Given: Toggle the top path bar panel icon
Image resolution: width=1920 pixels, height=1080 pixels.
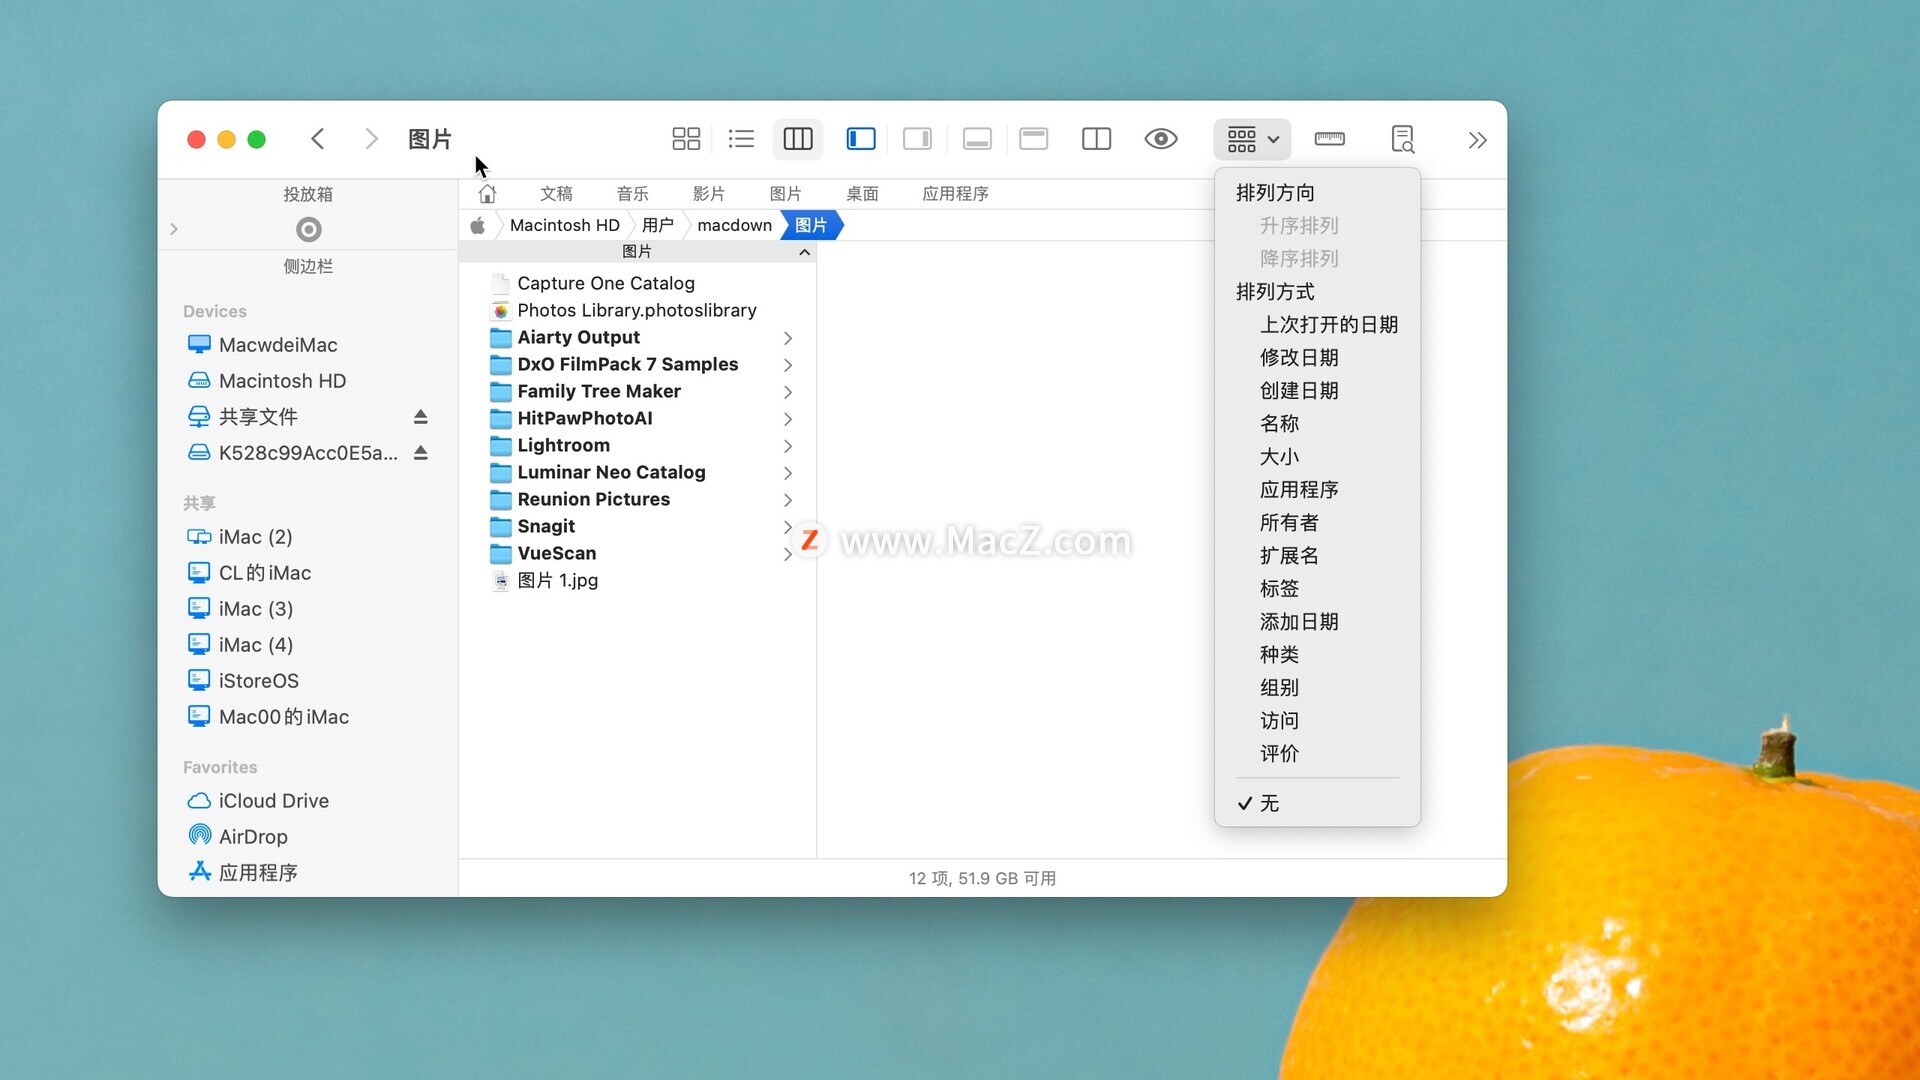Looking at the screenshot, I should [x=1034, y=139].
